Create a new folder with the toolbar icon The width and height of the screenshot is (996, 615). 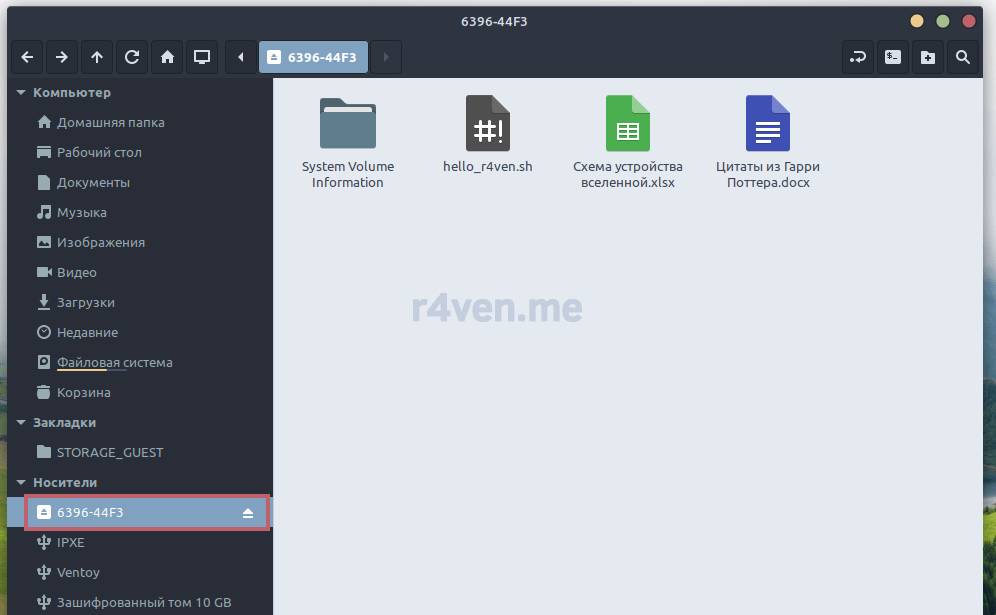[928, 57]
